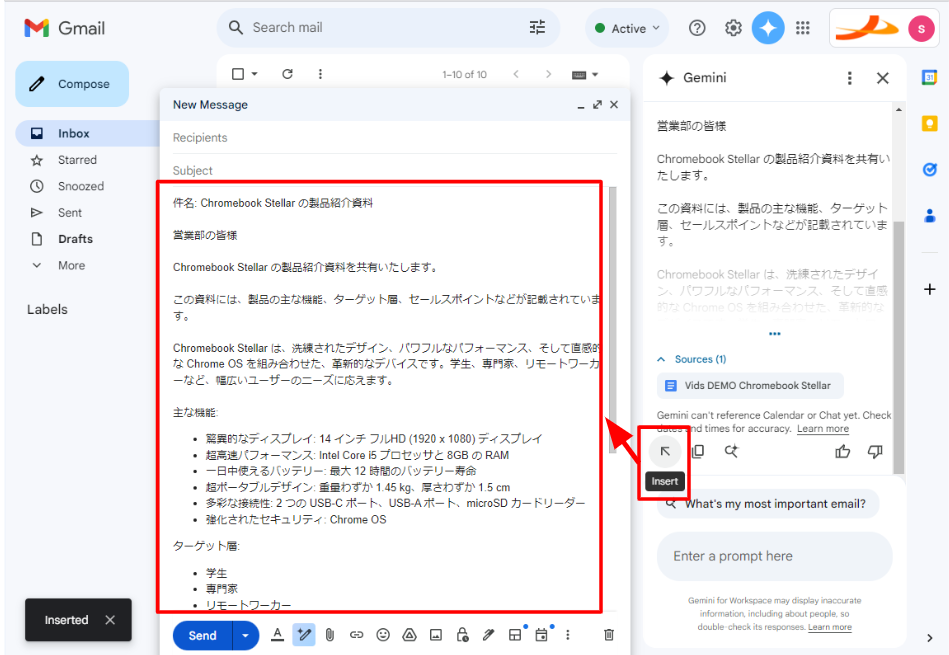
Task: Expand the More folders list
Action: 71,265
